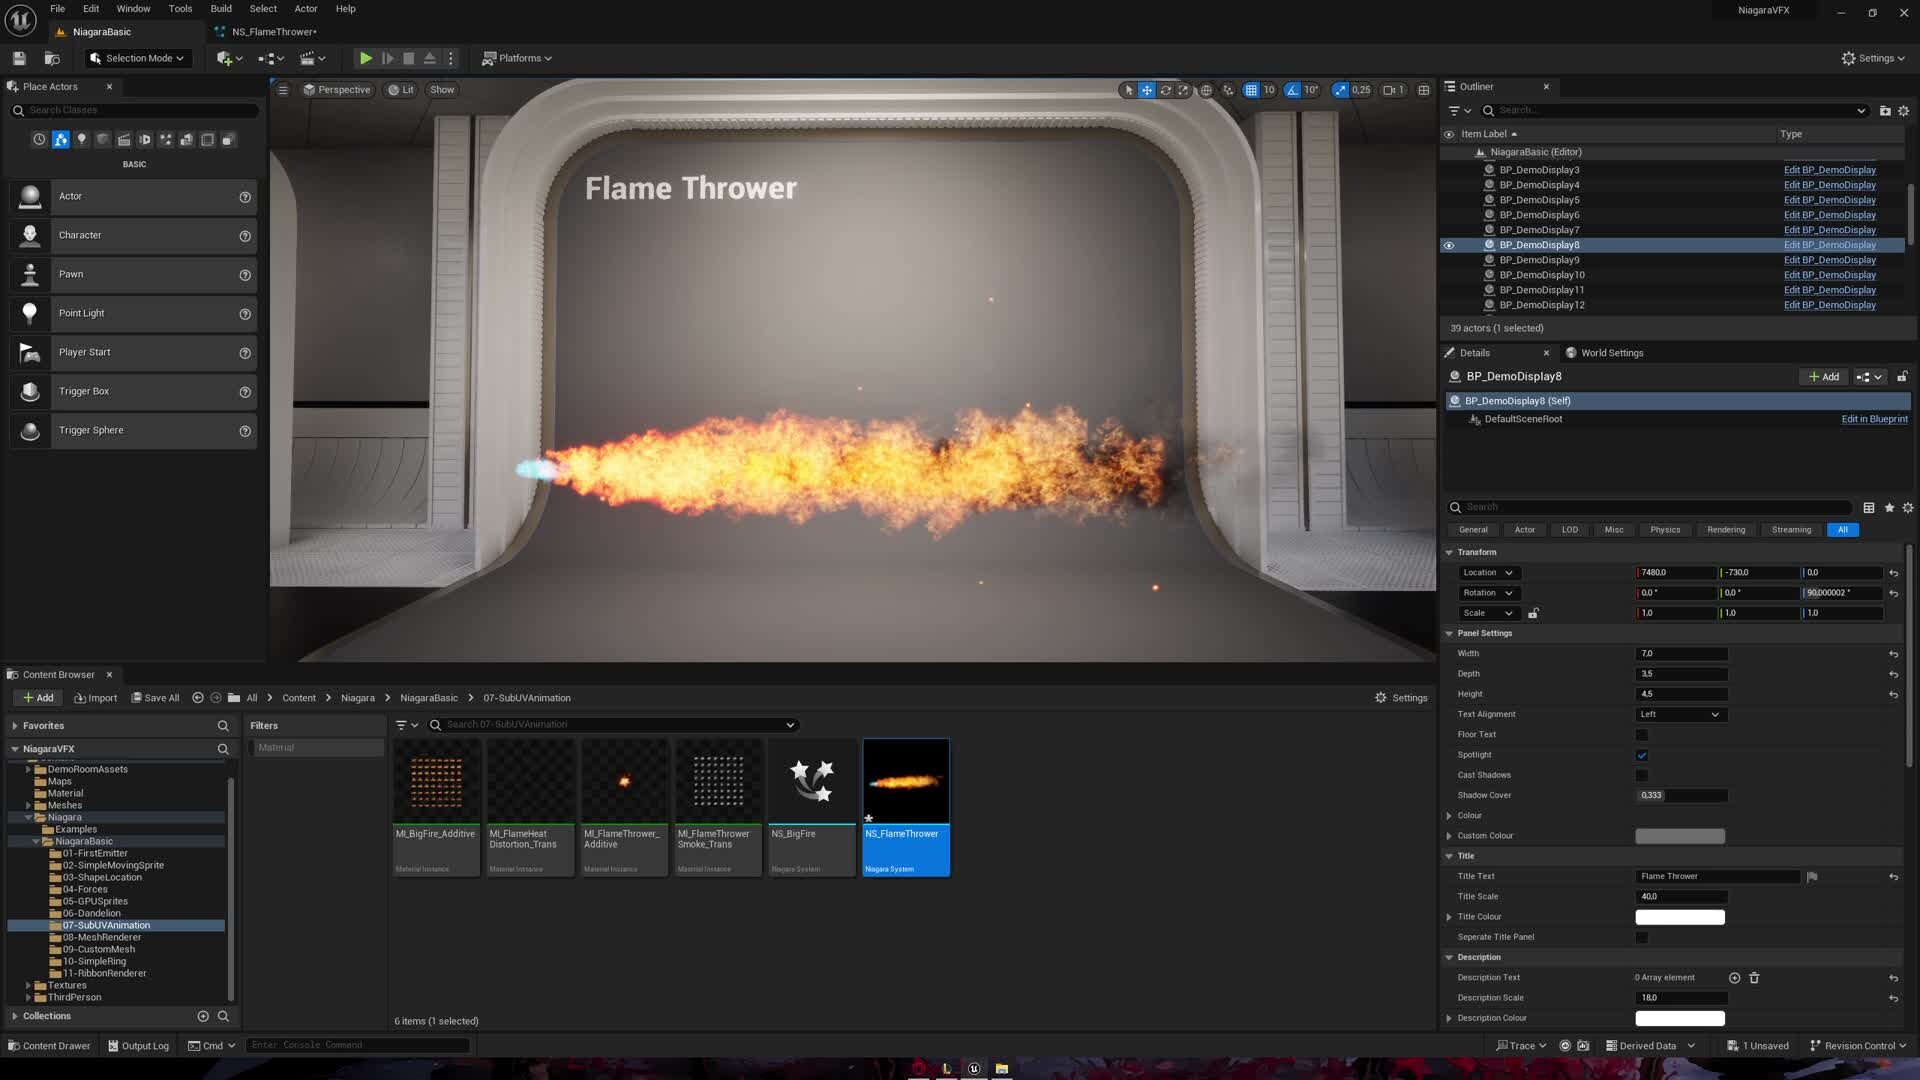1920x1080 pixels.
Task: Select the Scale tool in the viewport toolbar
Action: coord(1185,90)
